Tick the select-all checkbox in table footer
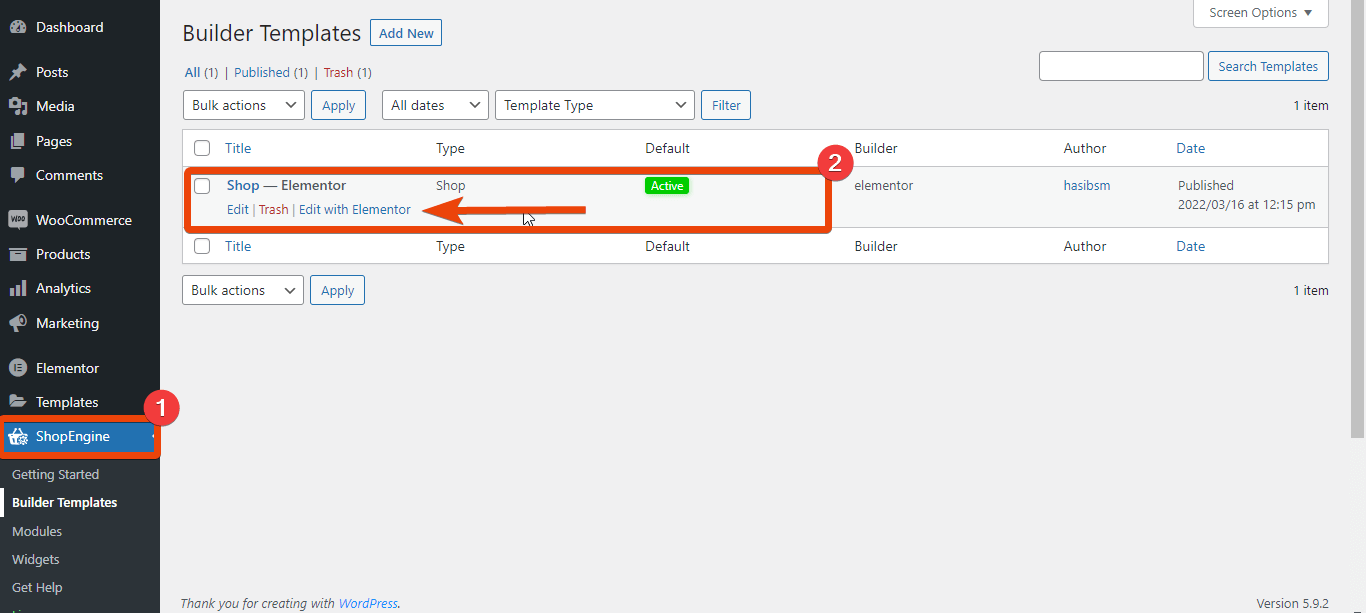Screen dimensions: 1366x613 (x=202, y=246)
